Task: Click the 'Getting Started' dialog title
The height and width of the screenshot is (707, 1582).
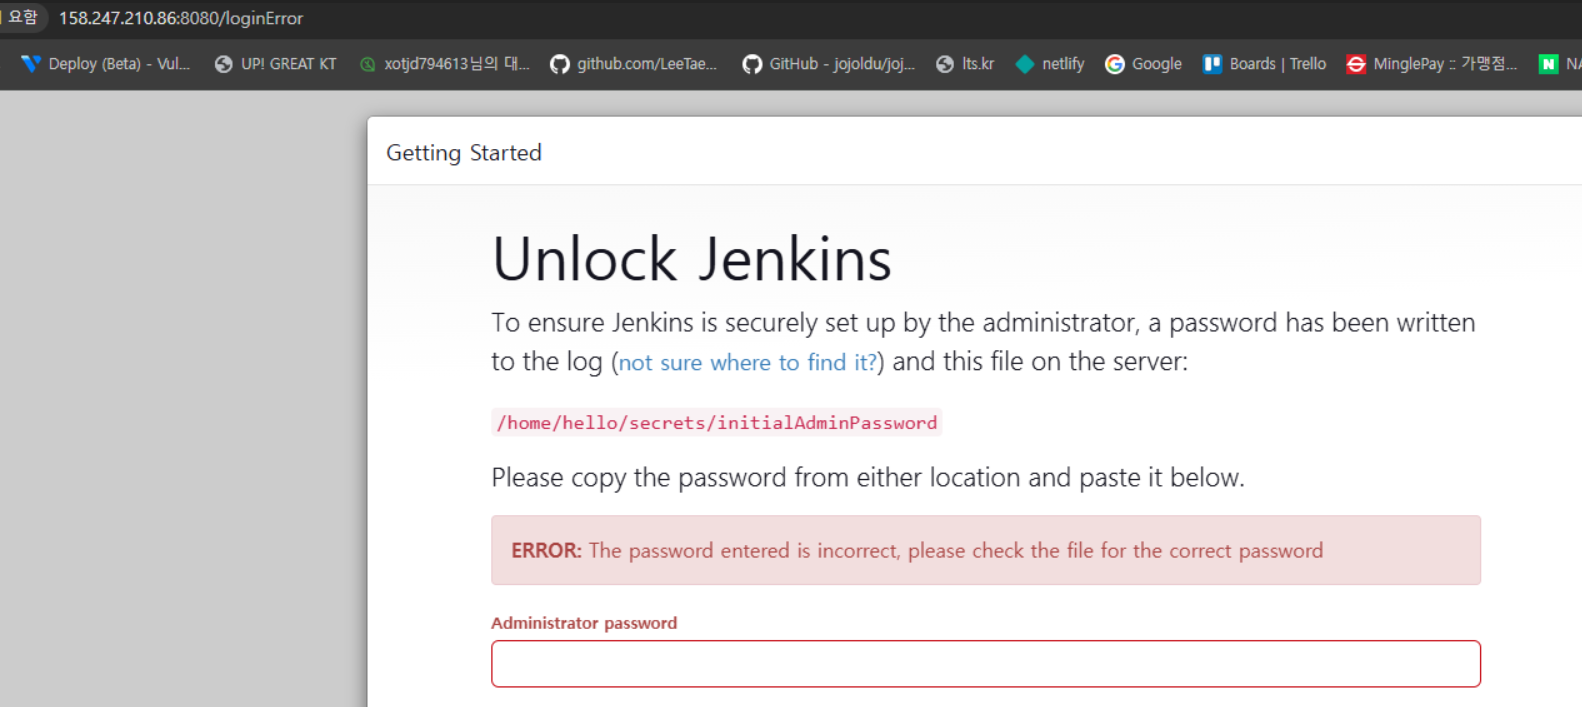Action: (x=464, y=153)
